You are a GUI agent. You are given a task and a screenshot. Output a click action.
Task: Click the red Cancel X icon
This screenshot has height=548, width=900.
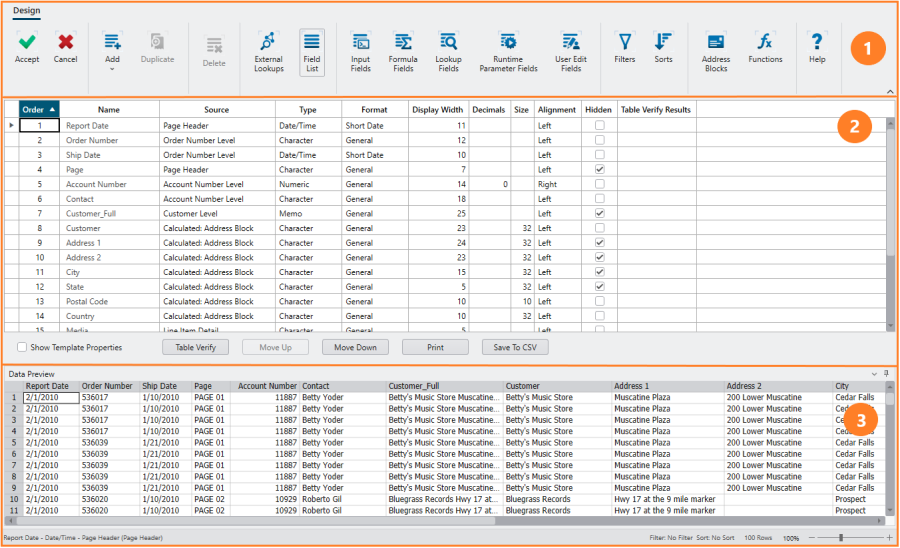tap(66, 43)
